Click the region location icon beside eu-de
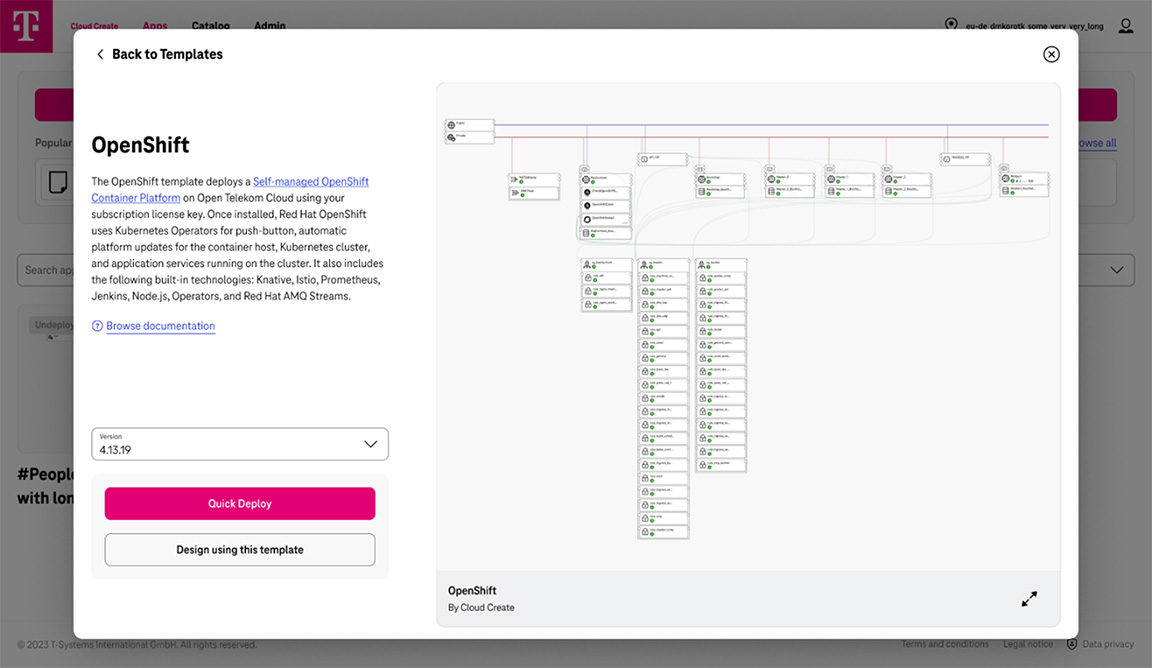 950,25
